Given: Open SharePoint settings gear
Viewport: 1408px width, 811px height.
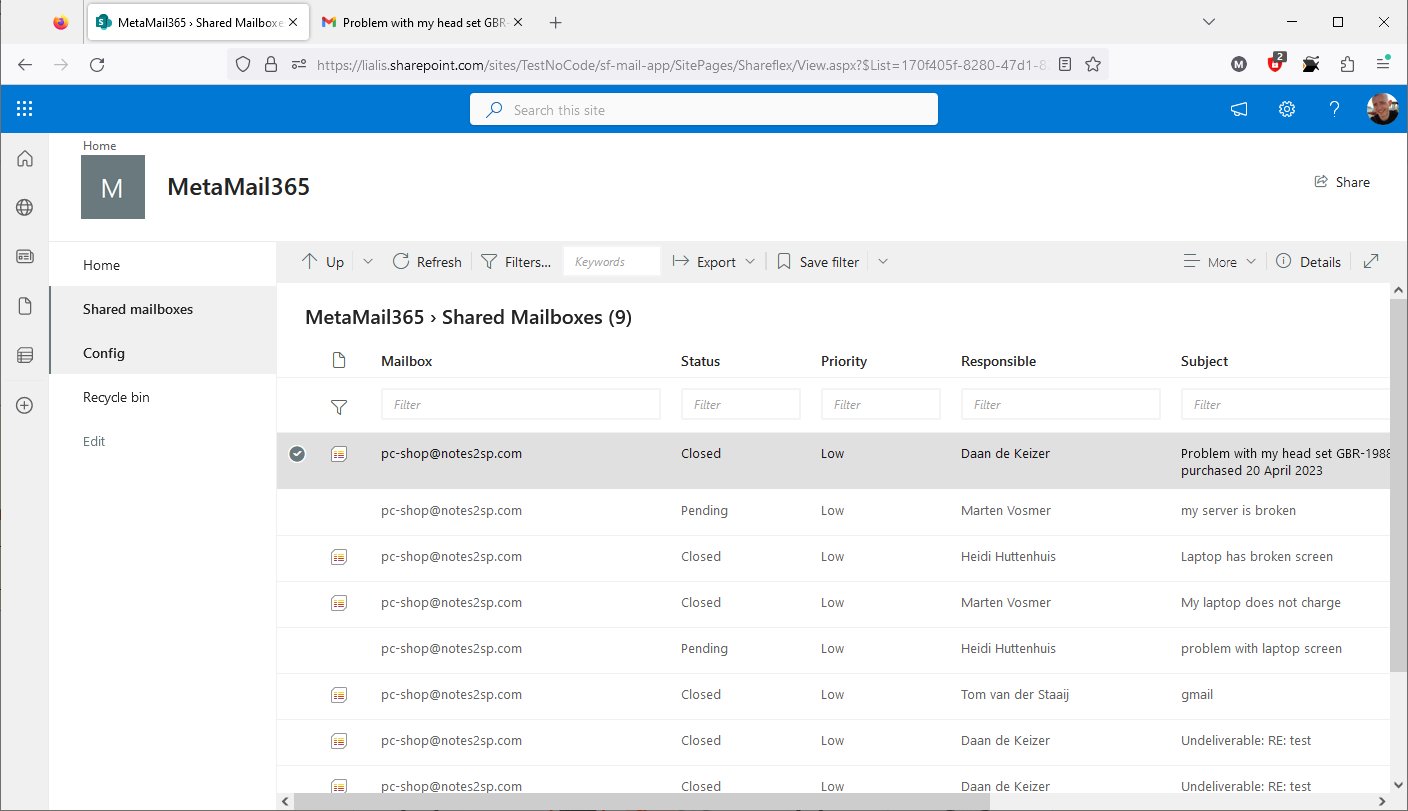Looking at the screenshot, I should 1287,109.
